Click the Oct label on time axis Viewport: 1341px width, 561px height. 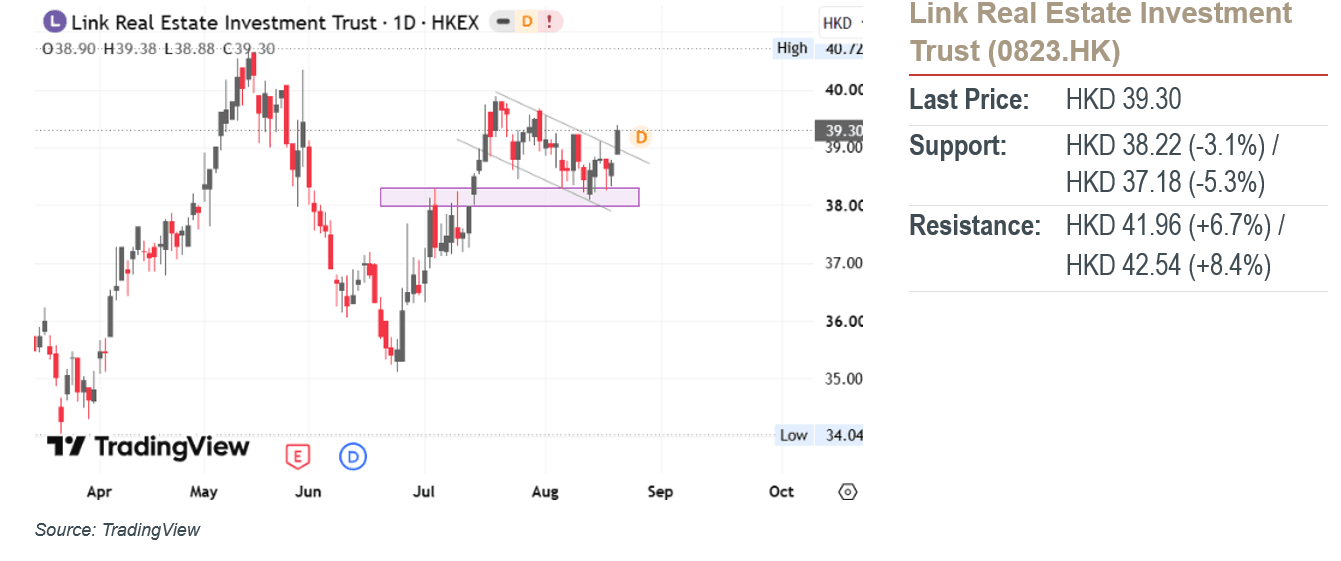(x=781, y=492)
